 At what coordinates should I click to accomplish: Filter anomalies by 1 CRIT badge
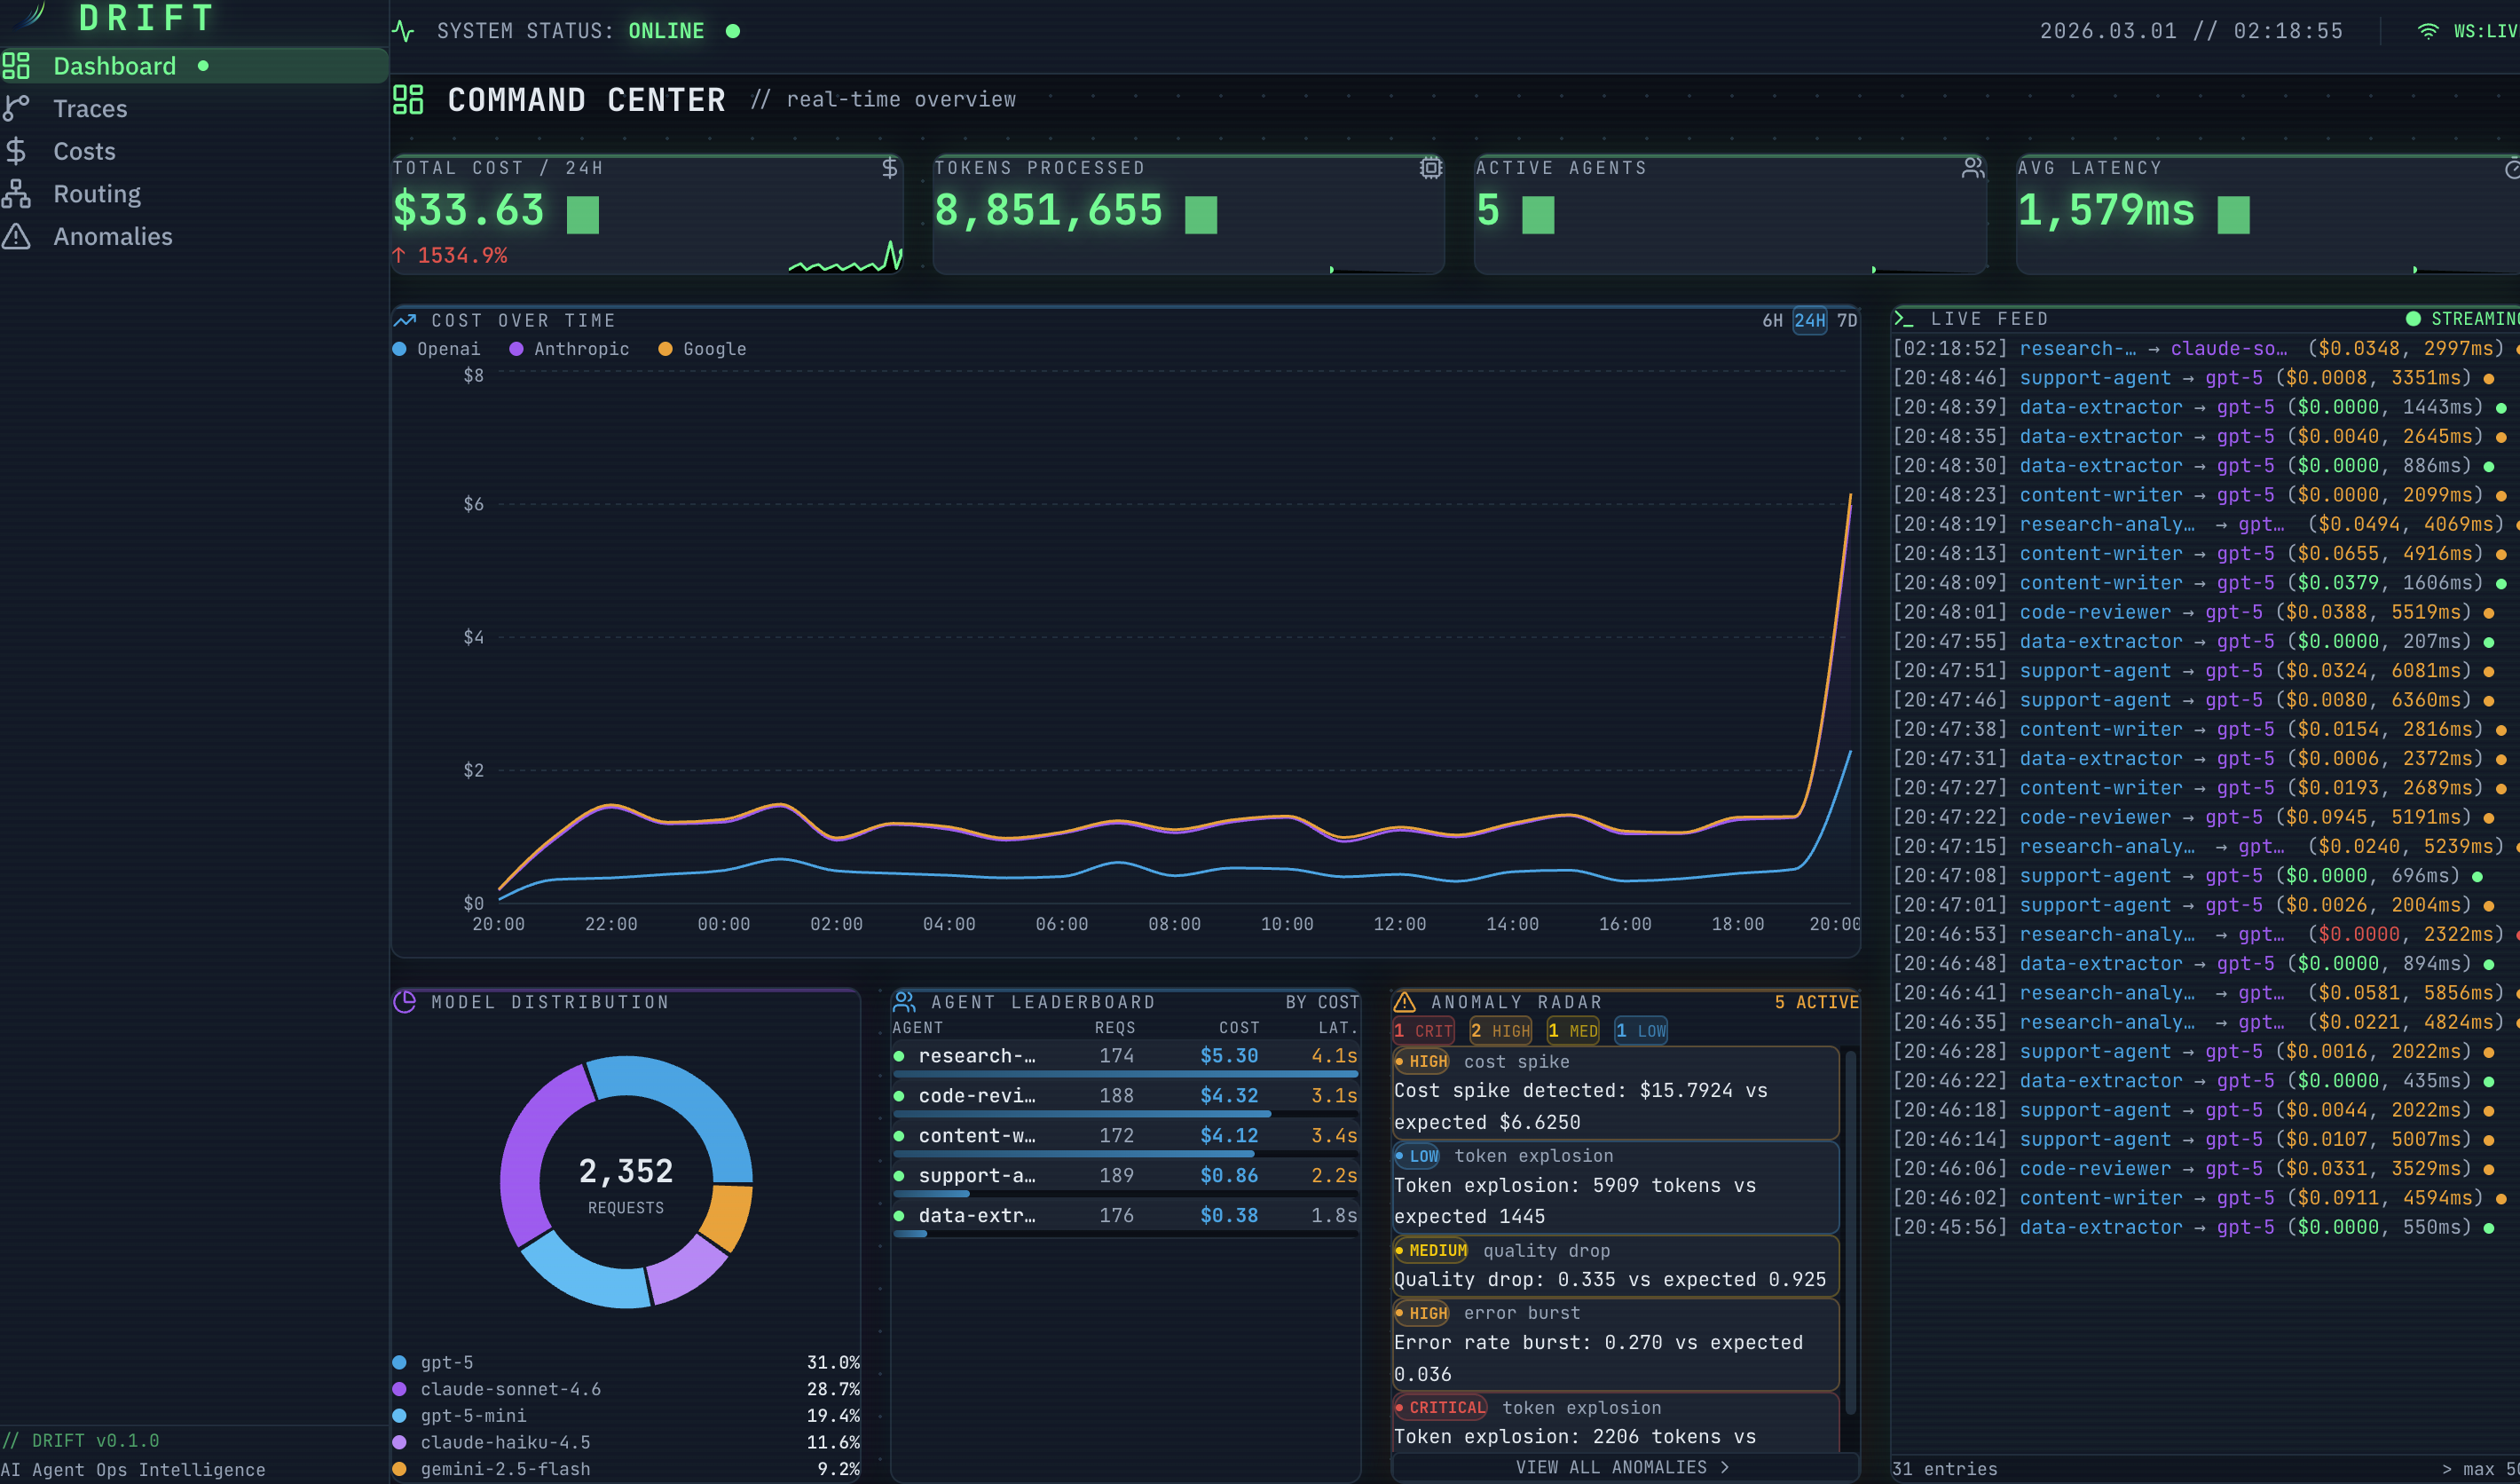[x=1423, y=1031]
